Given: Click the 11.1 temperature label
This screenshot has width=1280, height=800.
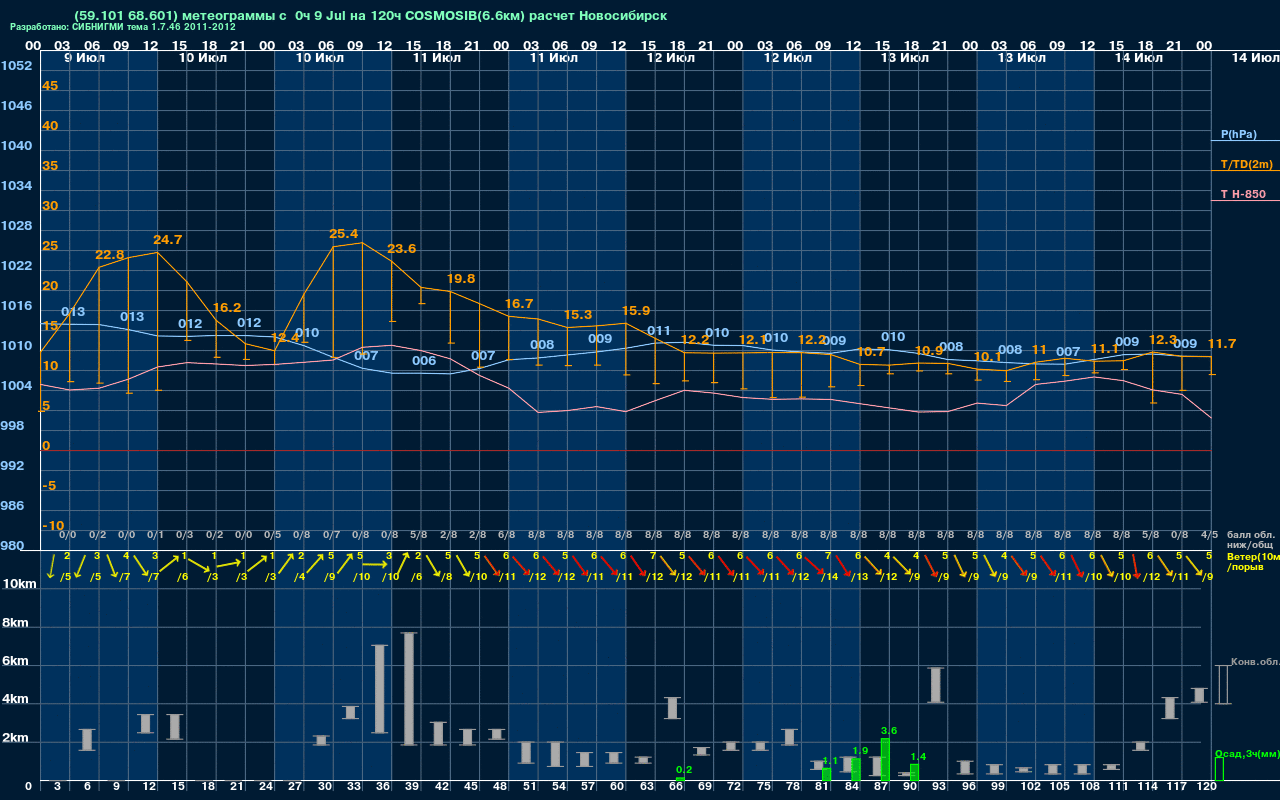Looking at the screenshot, I should pos(1105,349).
